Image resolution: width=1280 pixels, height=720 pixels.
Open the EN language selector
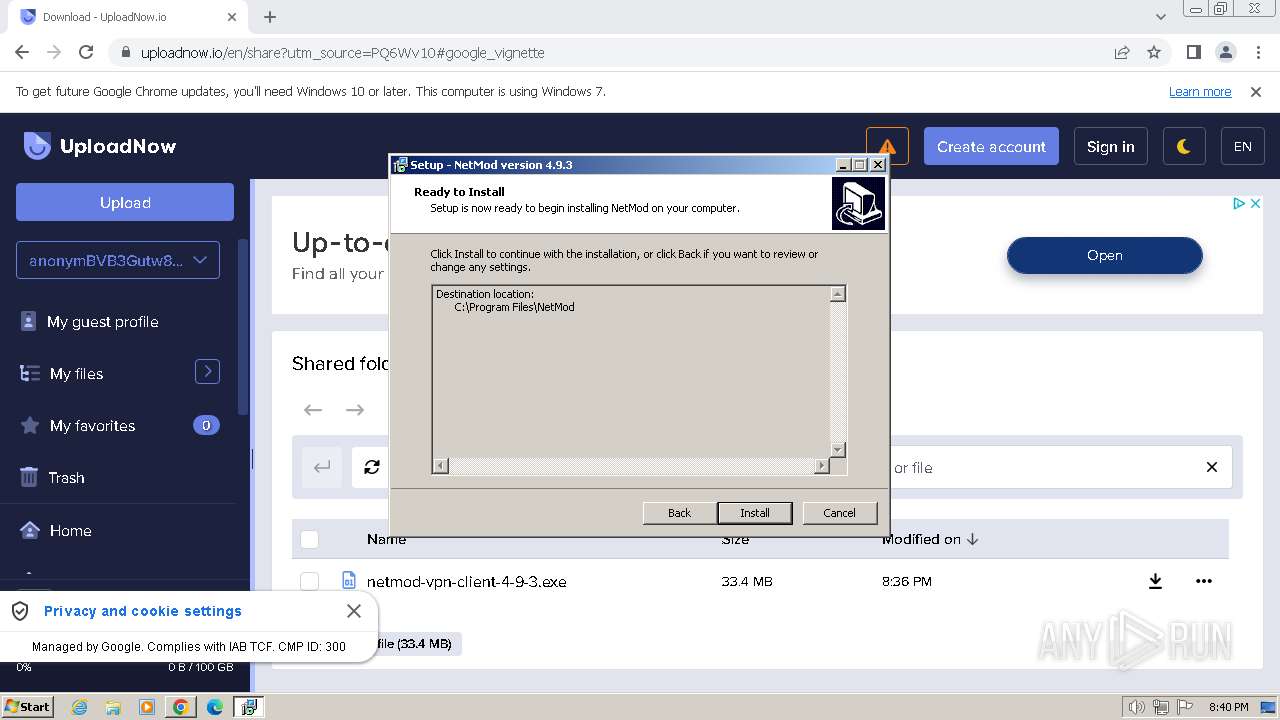pyautogui.click(x=1243, y=147)
